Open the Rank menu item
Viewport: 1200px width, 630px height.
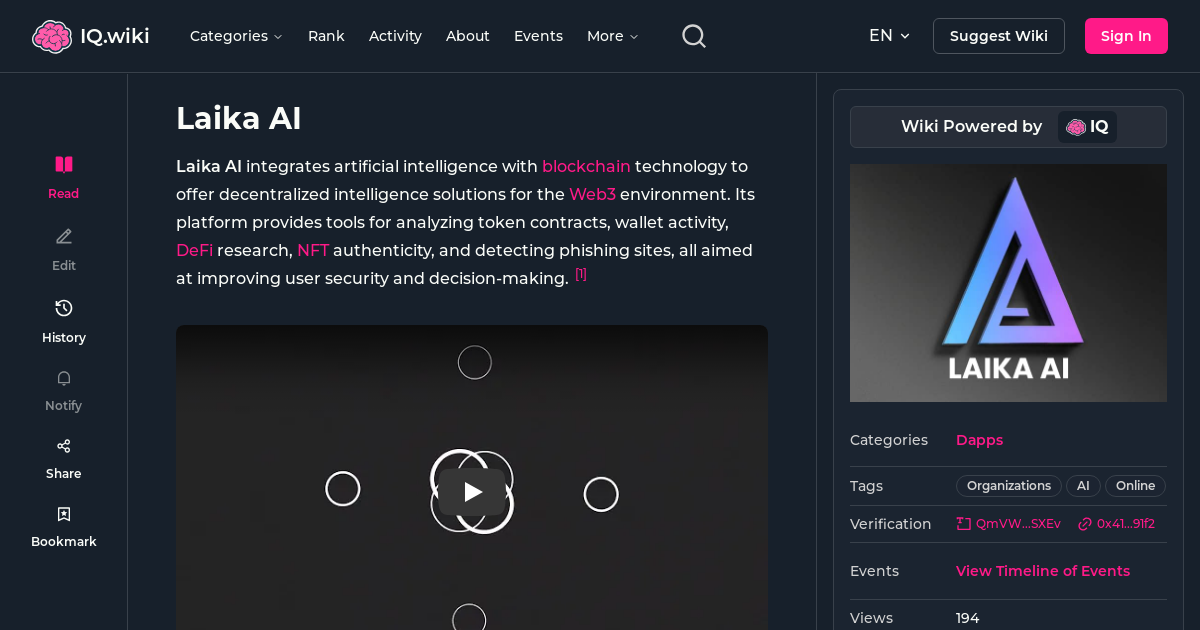click(326, 35)
